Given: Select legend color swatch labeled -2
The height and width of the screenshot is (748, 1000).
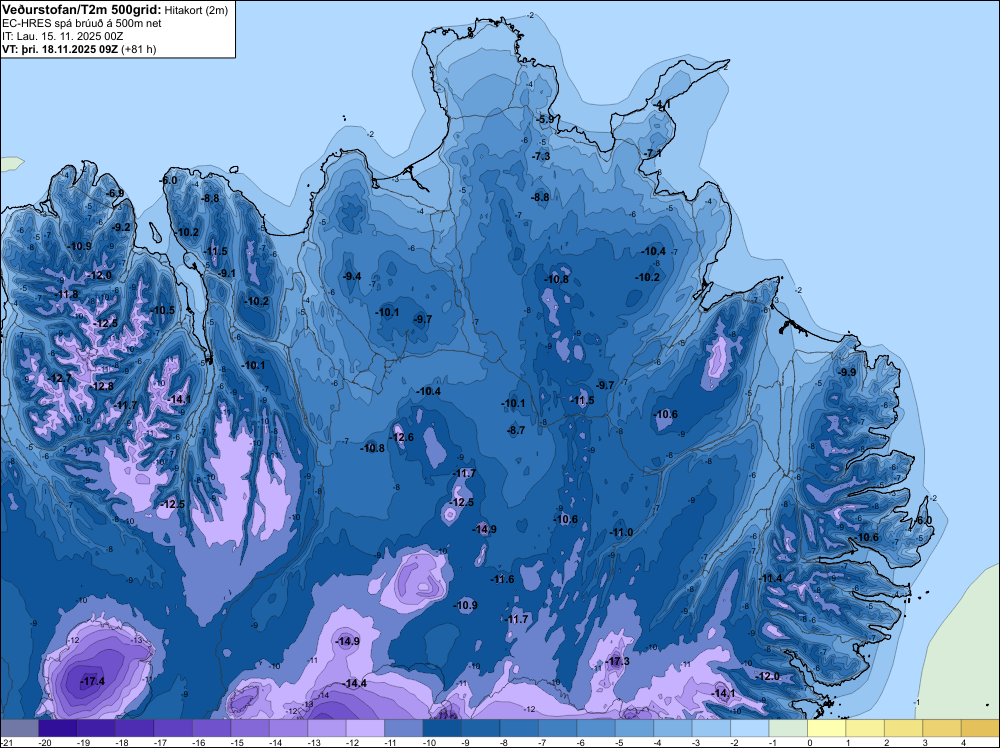Looking at the screenshot, I should click(x=750, y=728).
